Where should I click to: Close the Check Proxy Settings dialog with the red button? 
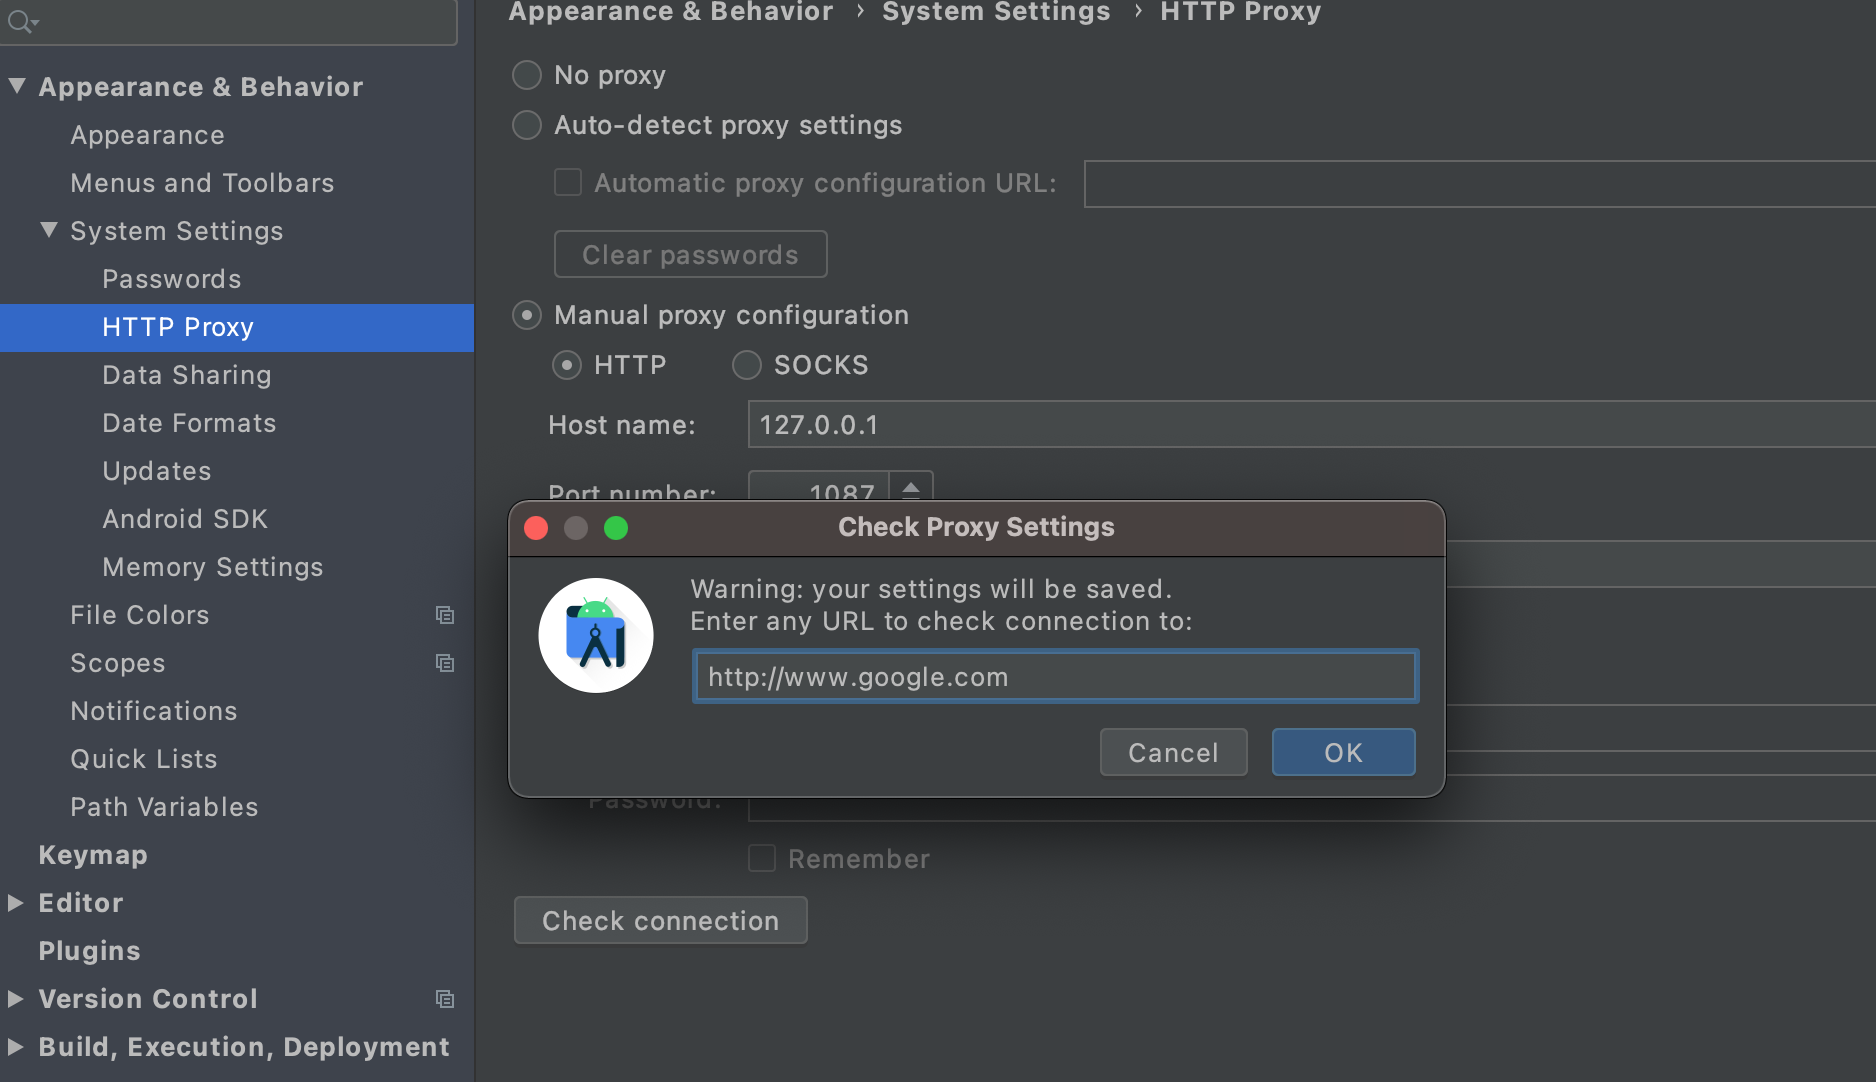coord(536,528)
